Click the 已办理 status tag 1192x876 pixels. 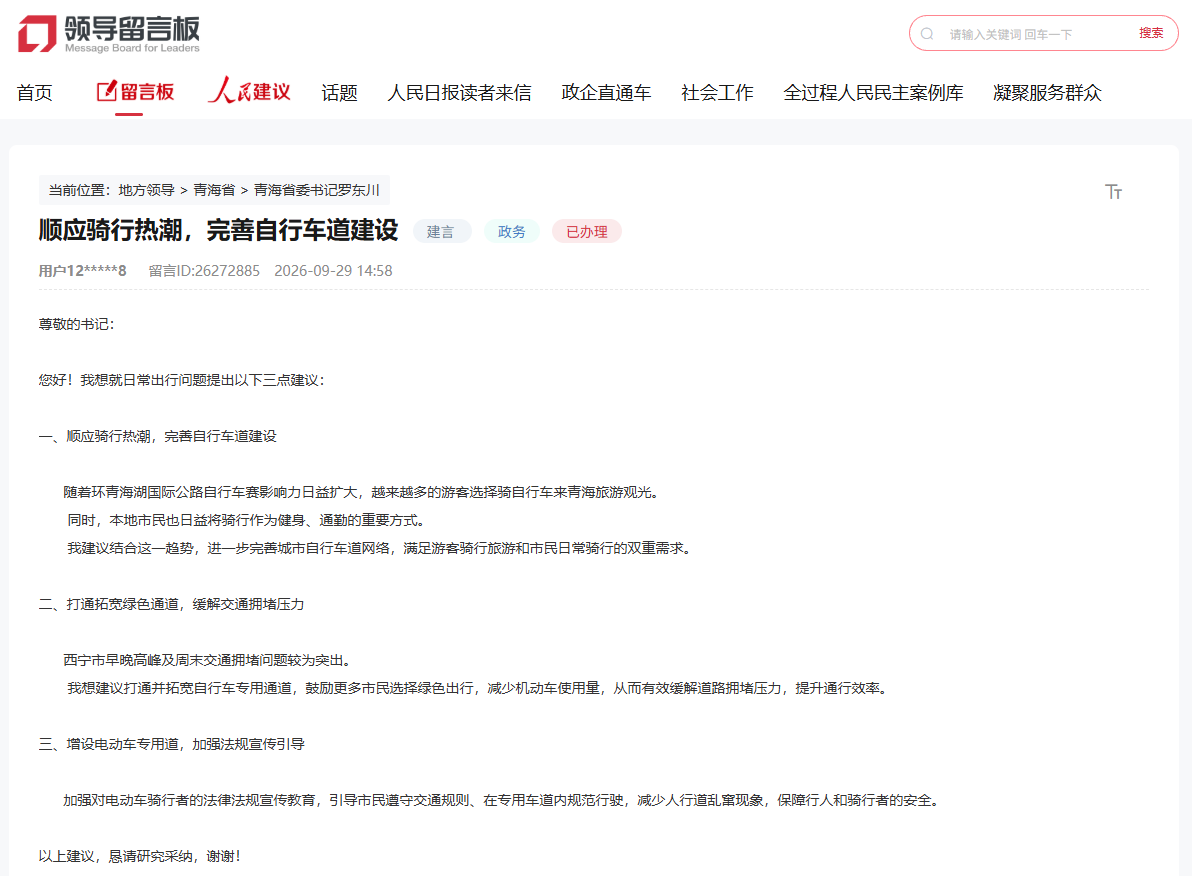(x=587, y=232)
